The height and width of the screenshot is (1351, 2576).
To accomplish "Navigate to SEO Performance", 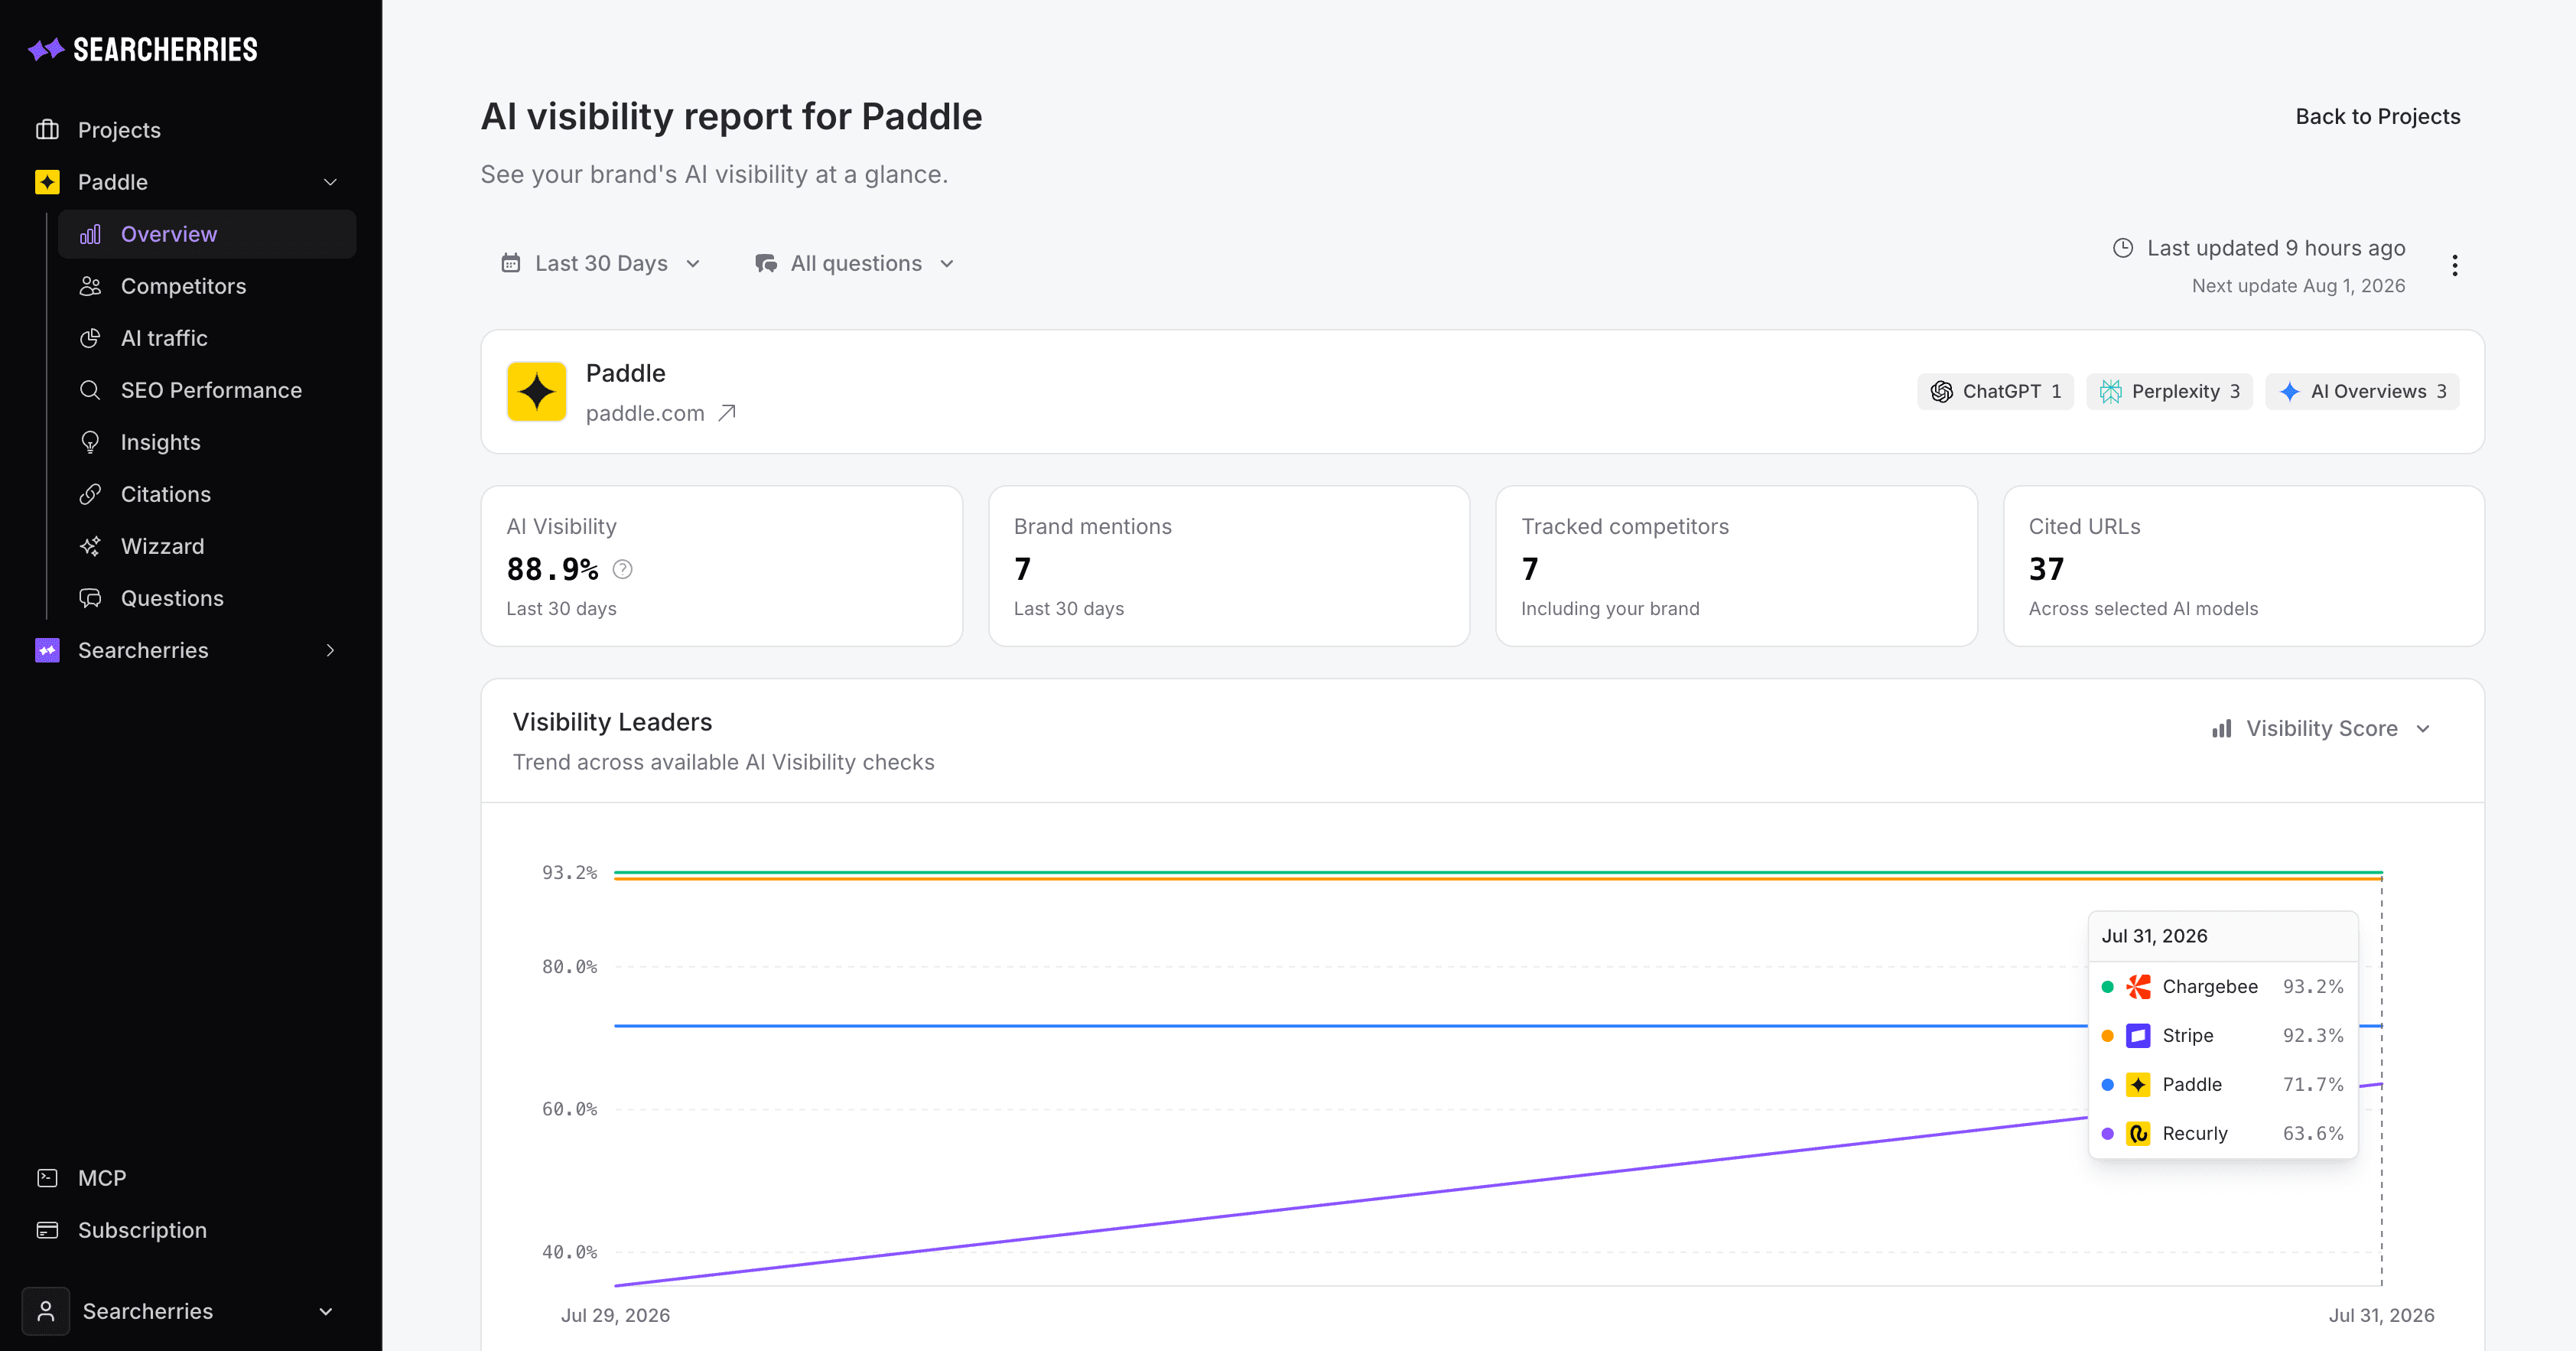I will point(207,390).
